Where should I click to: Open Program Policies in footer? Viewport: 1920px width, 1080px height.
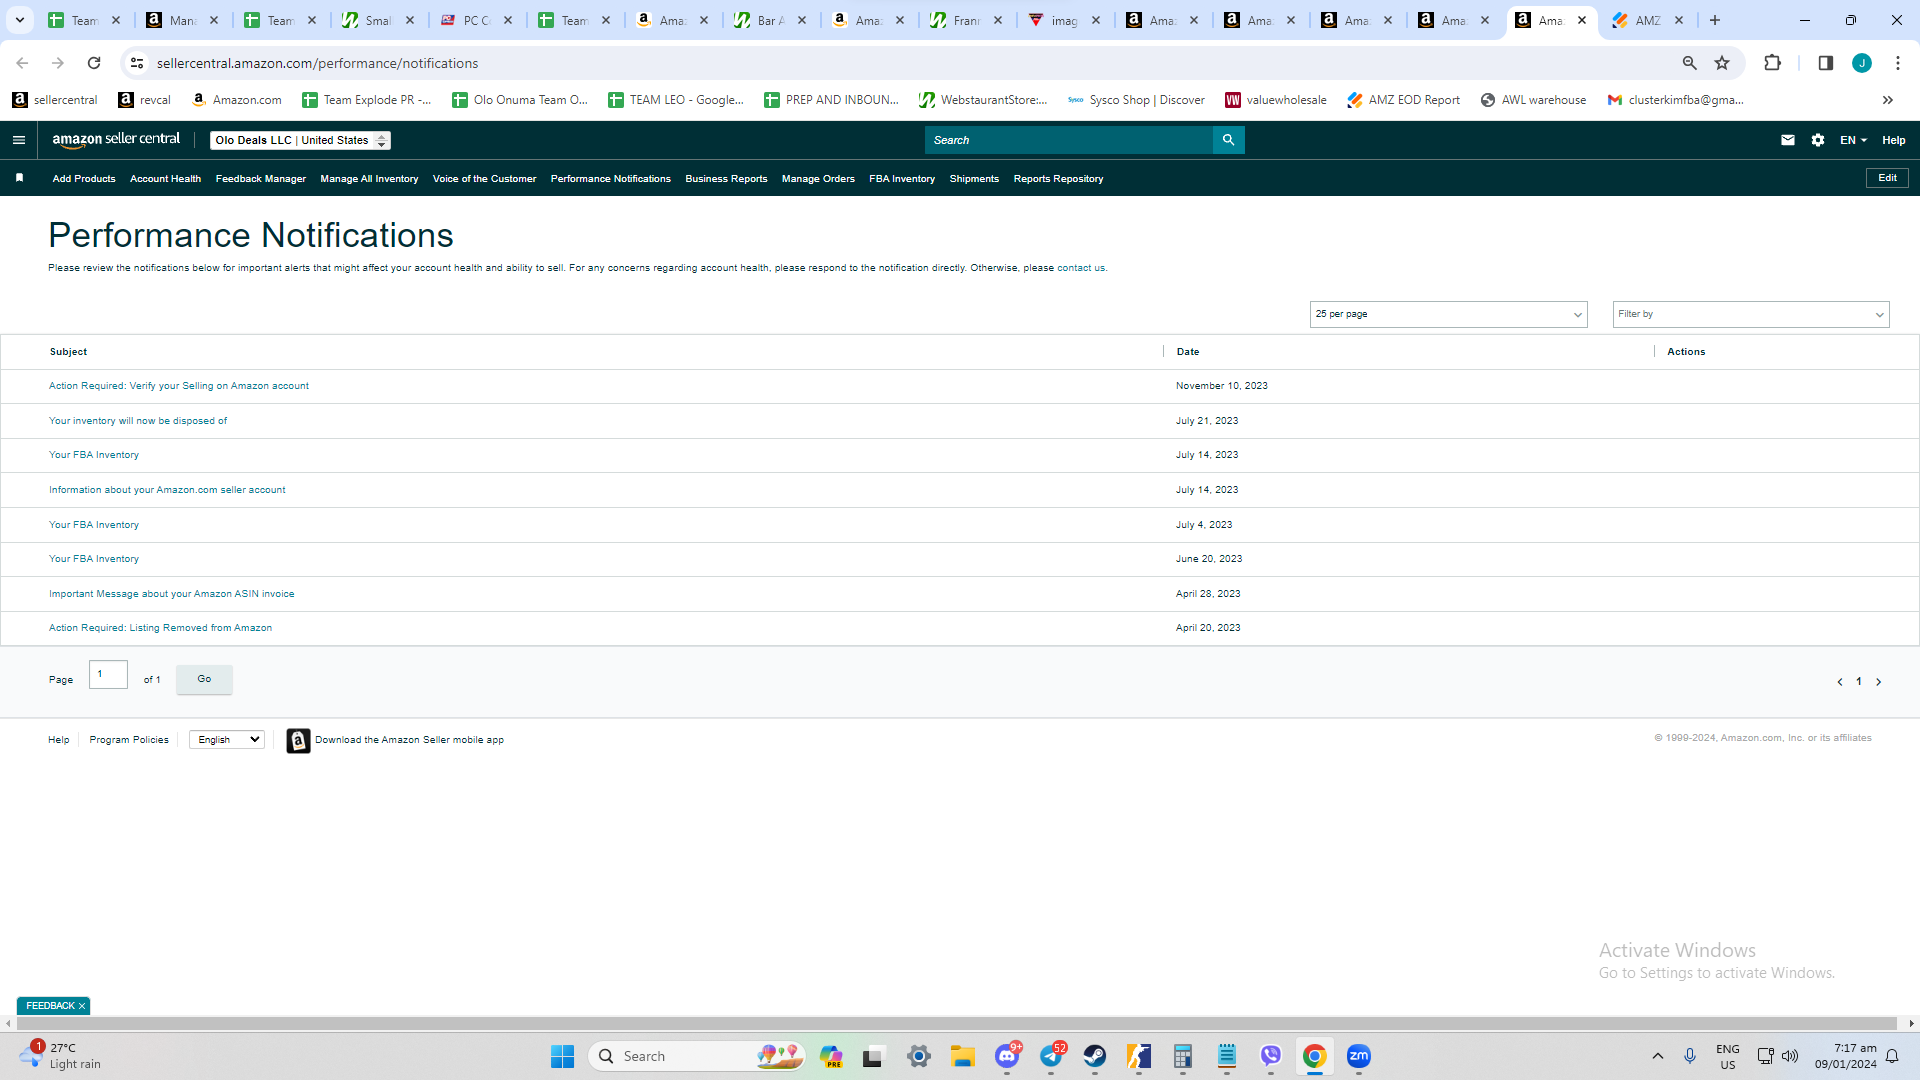[x=129, y=740]
